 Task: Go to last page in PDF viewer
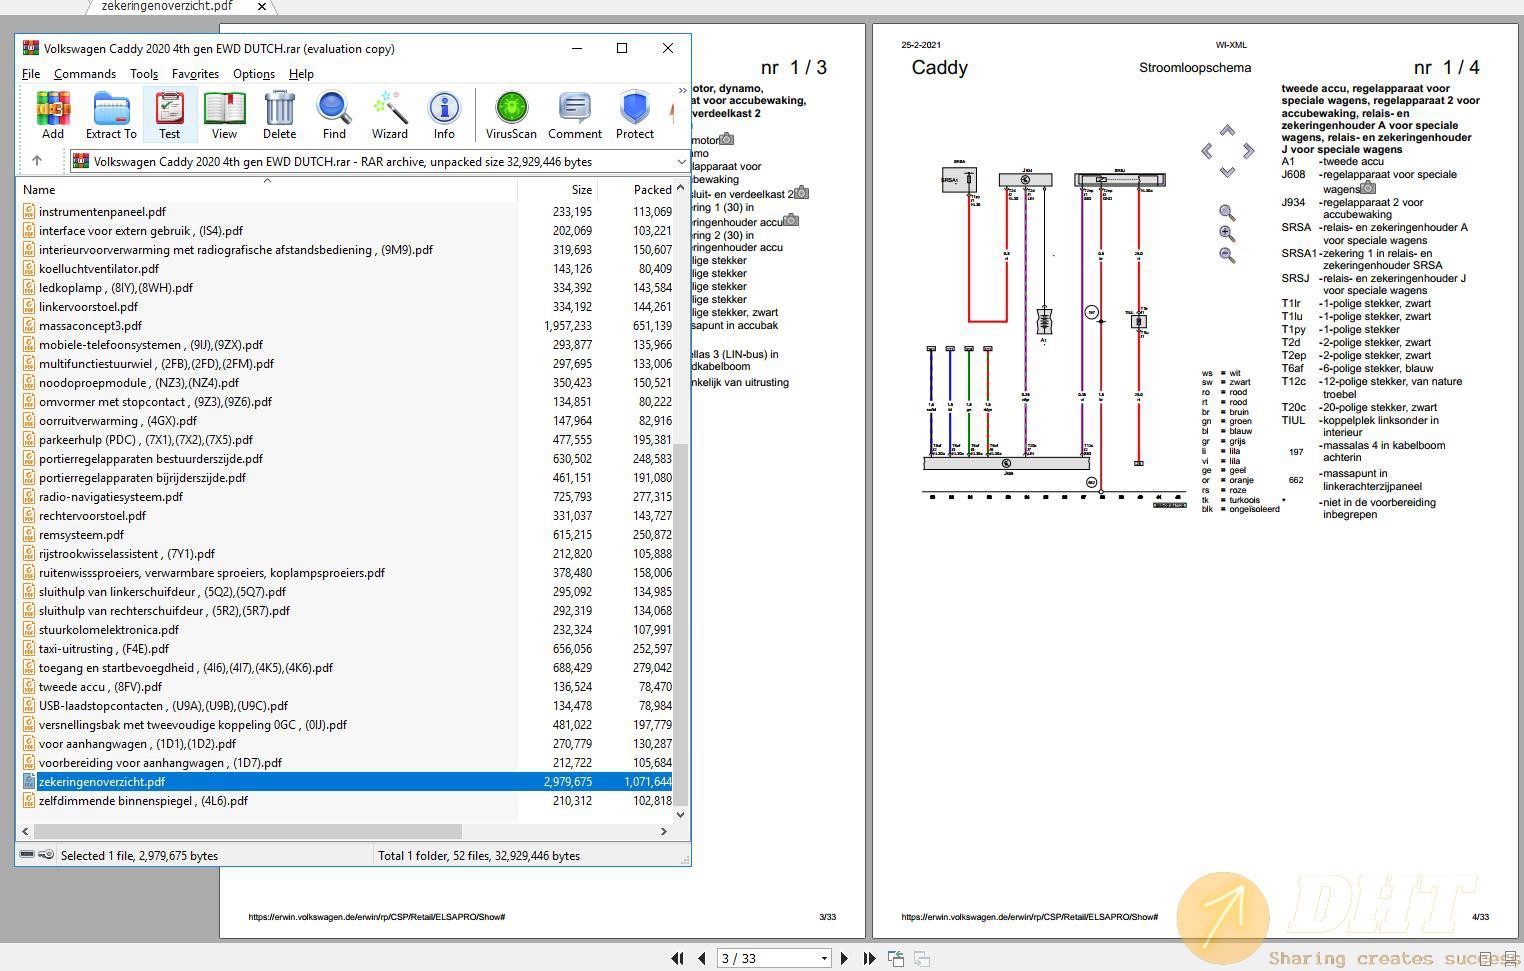[869, 958]
